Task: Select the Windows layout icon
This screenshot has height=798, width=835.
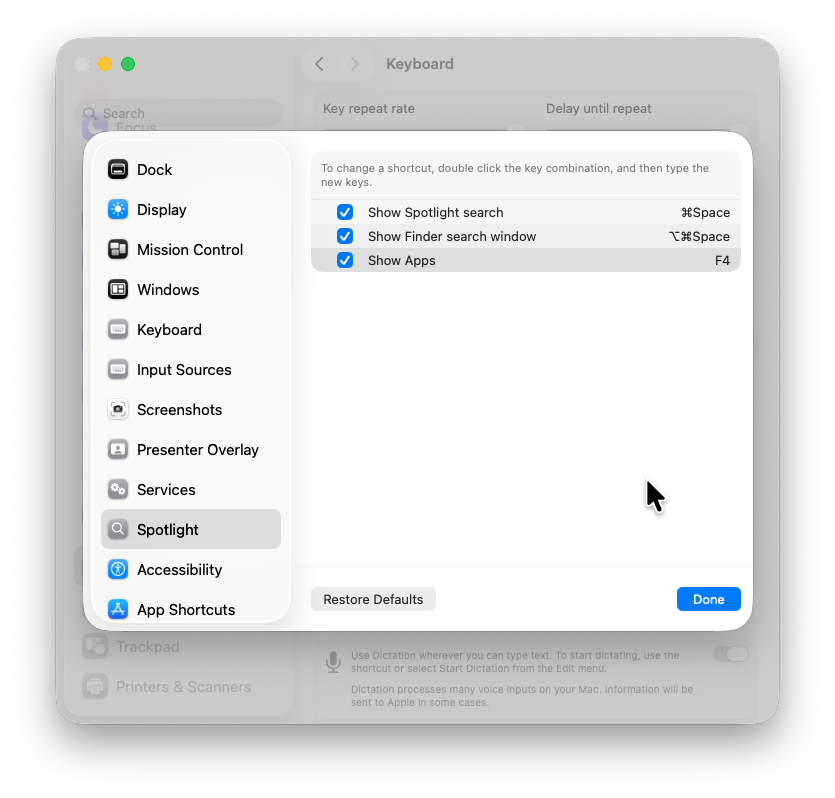Action: pos(118,290)
